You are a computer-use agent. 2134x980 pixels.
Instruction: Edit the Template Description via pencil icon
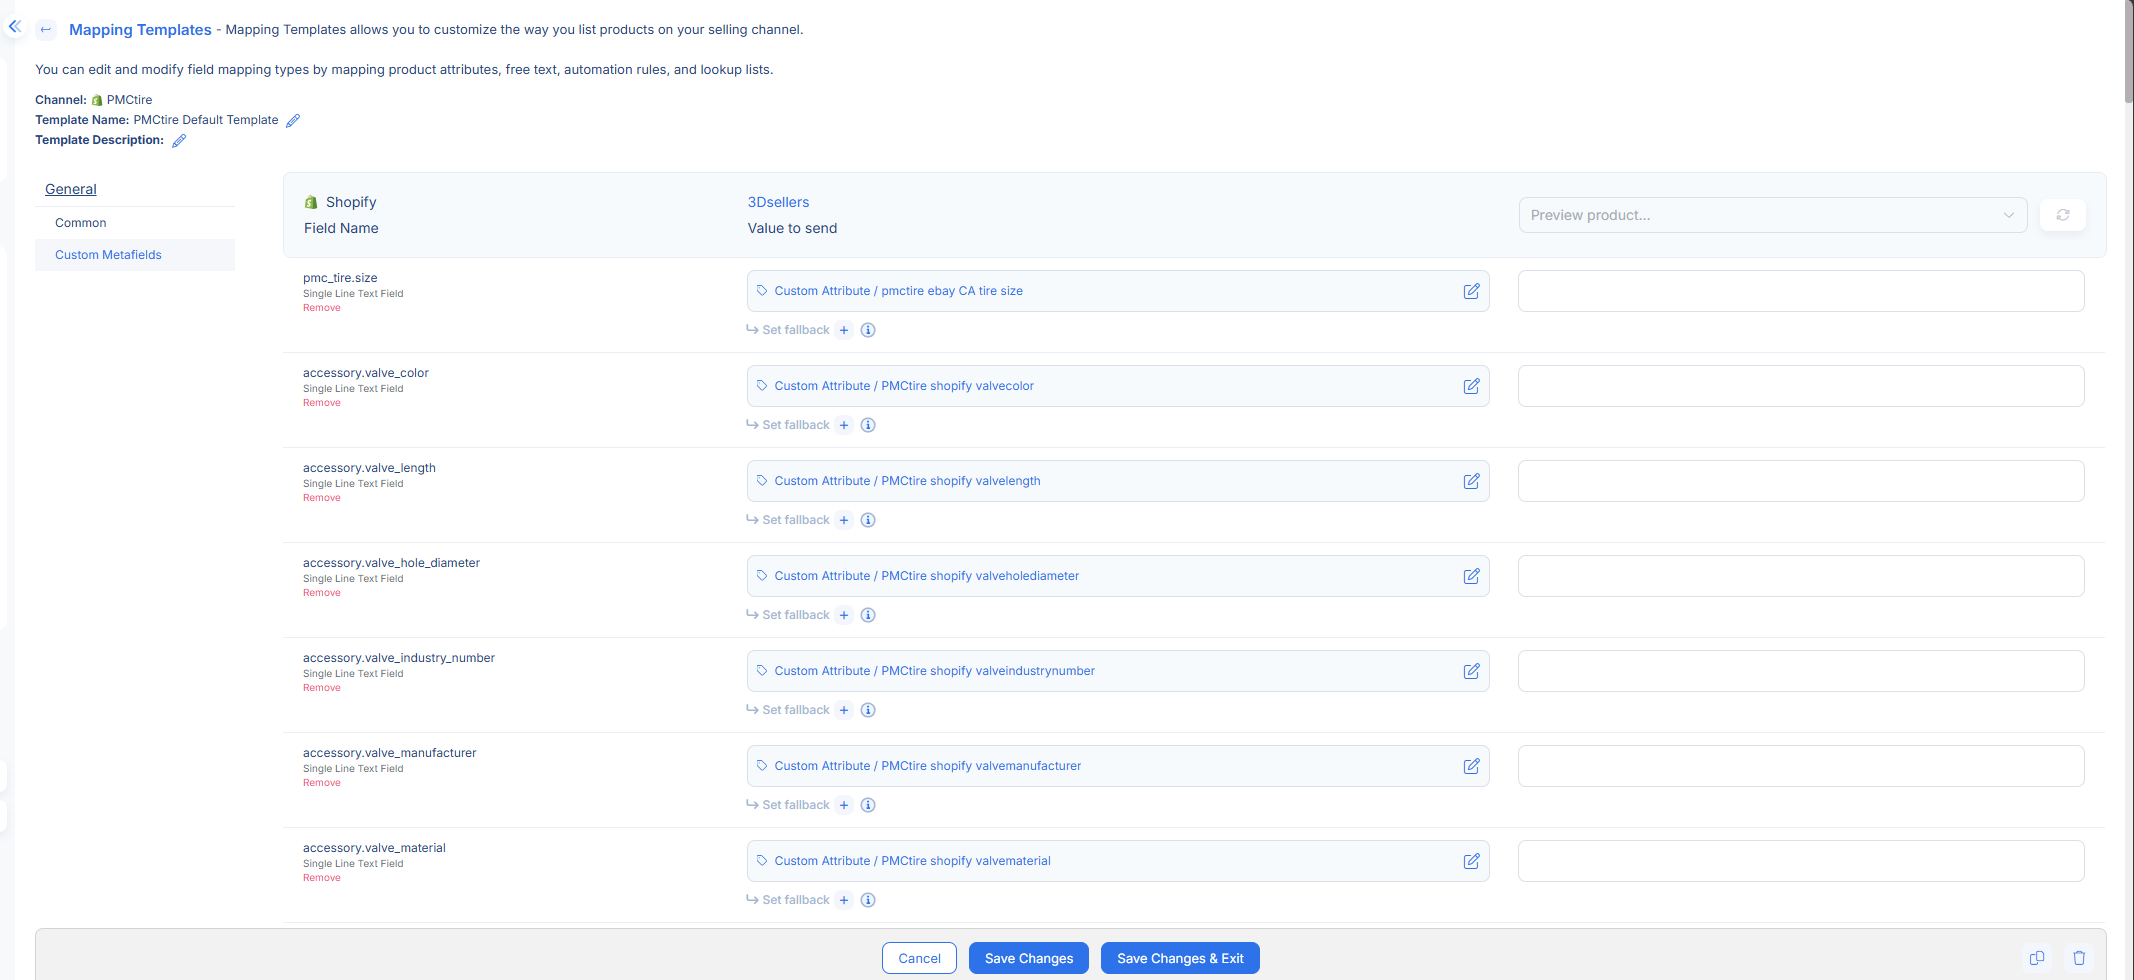[x=179, y=140]
